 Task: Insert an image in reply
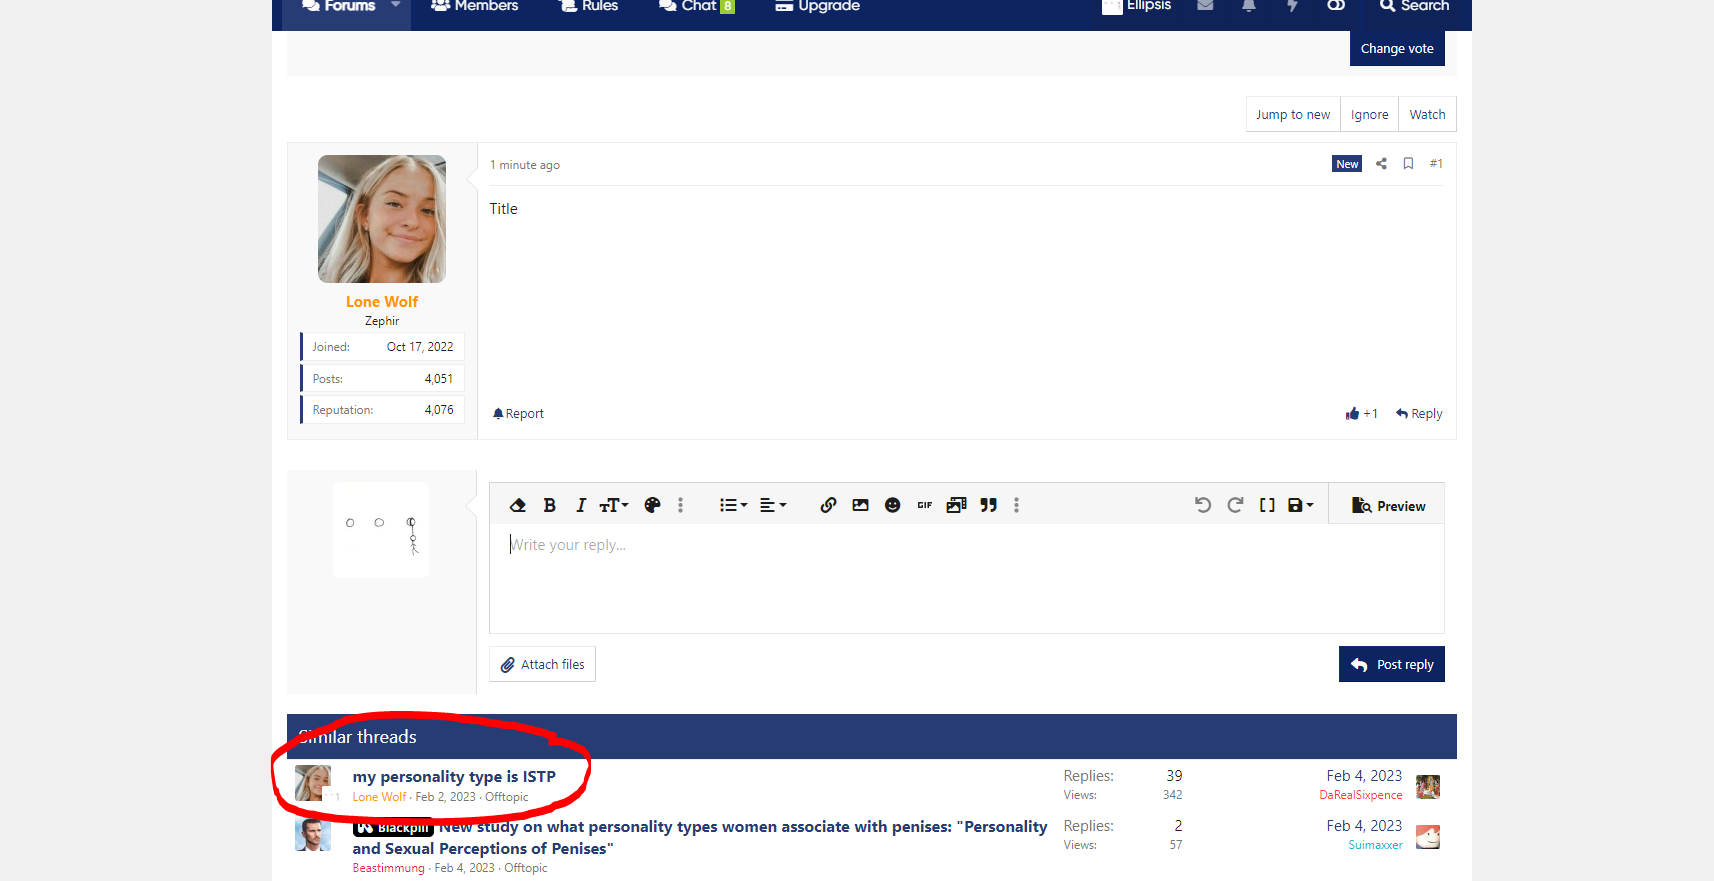pos(860,505)
